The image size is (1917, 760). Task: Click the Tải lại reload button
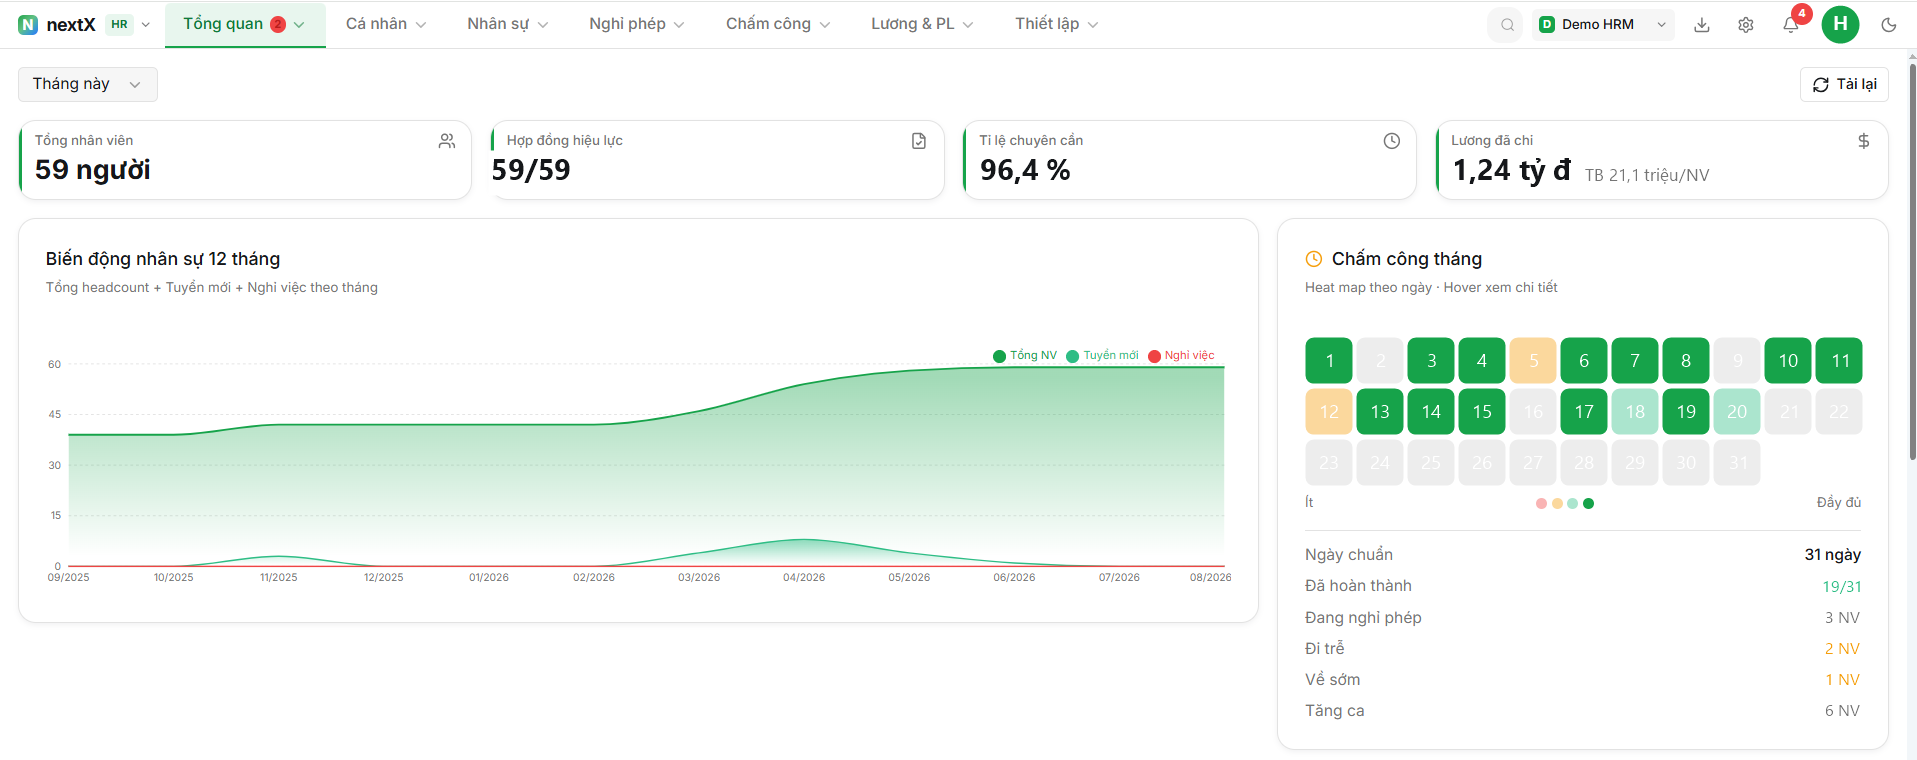click(1844, 84)
